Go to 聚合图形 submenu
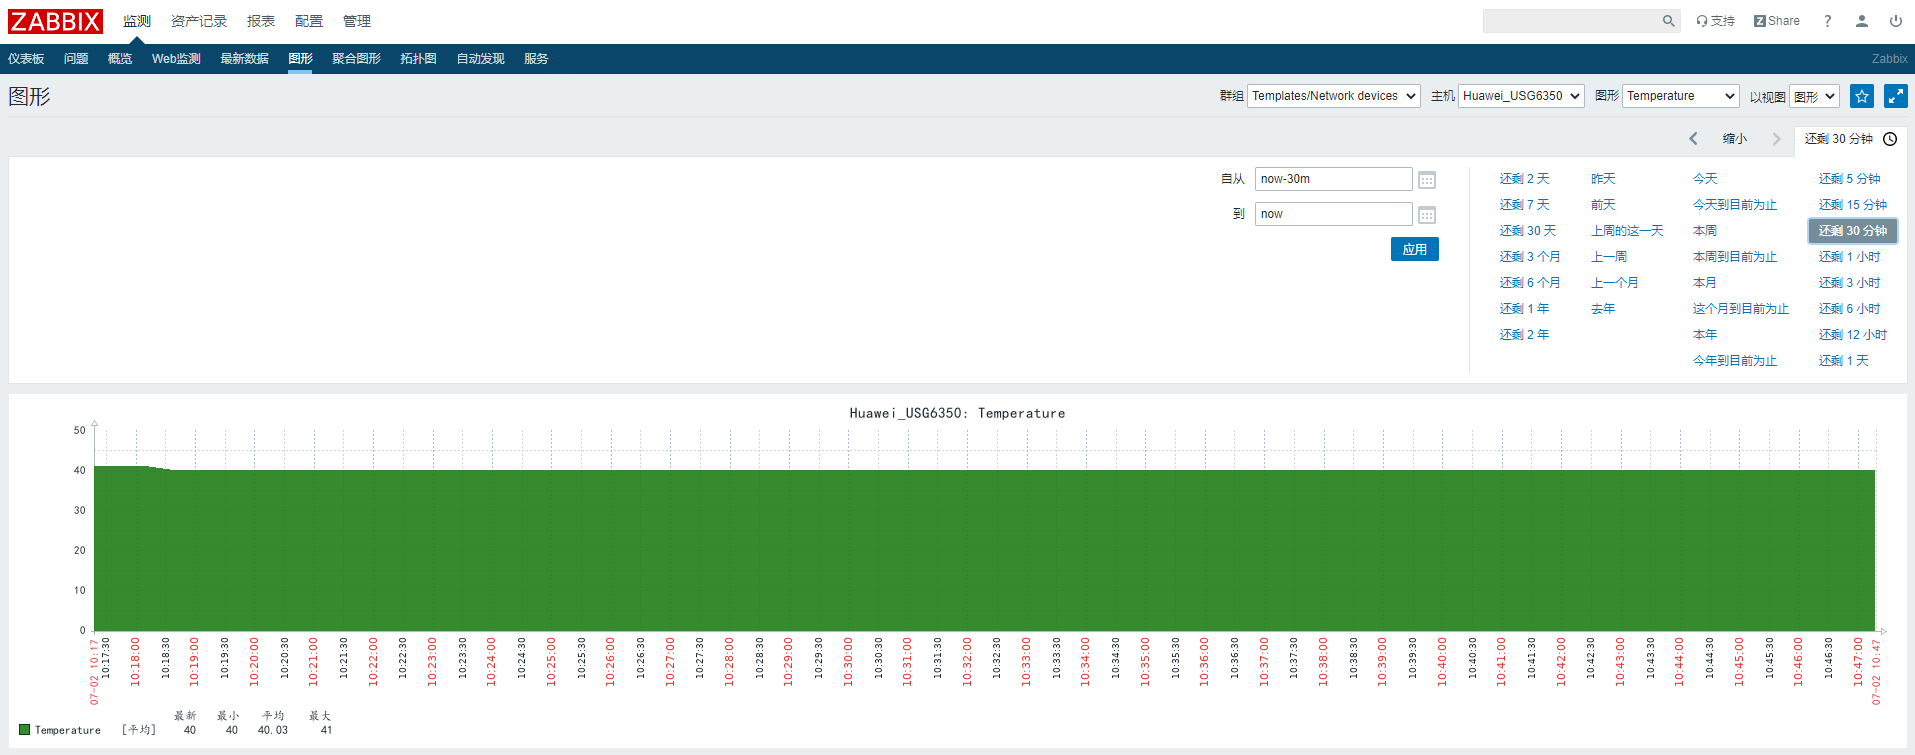1915x755 pixels. (x=357, y=59)
